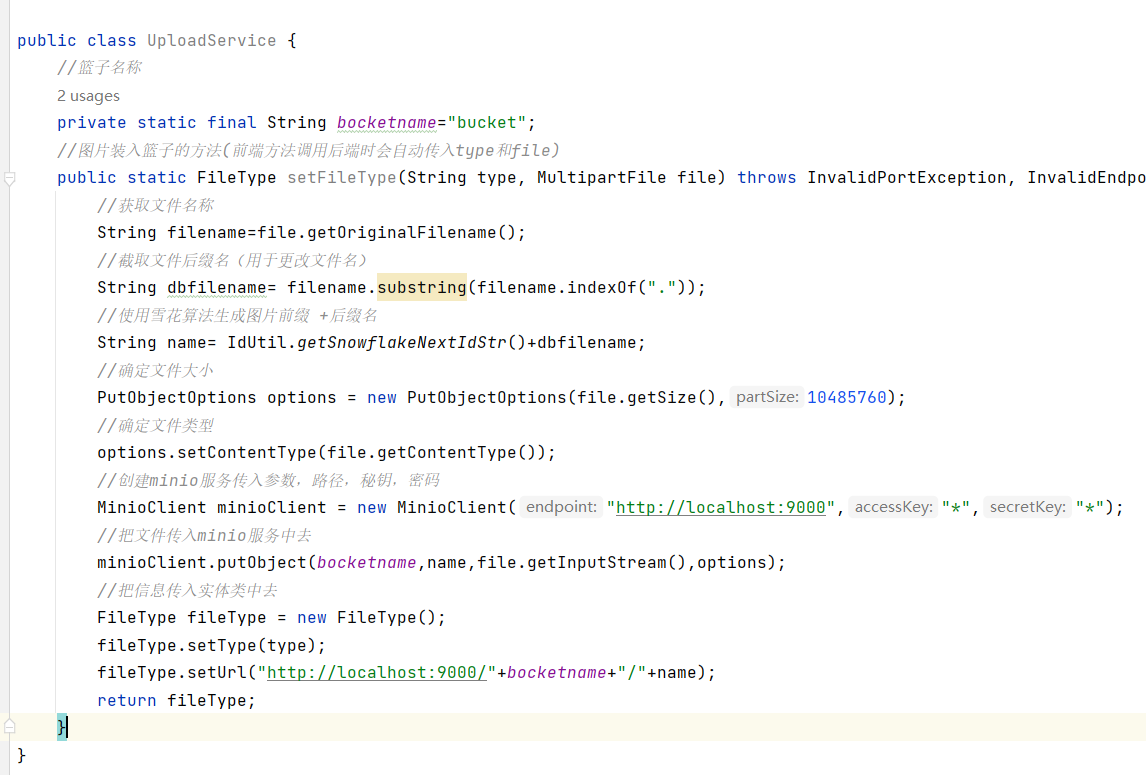Click the partSize: parameter hint
Image resolution: width=1146 pixels, height=775 pixels.
(x=767, y=397)
